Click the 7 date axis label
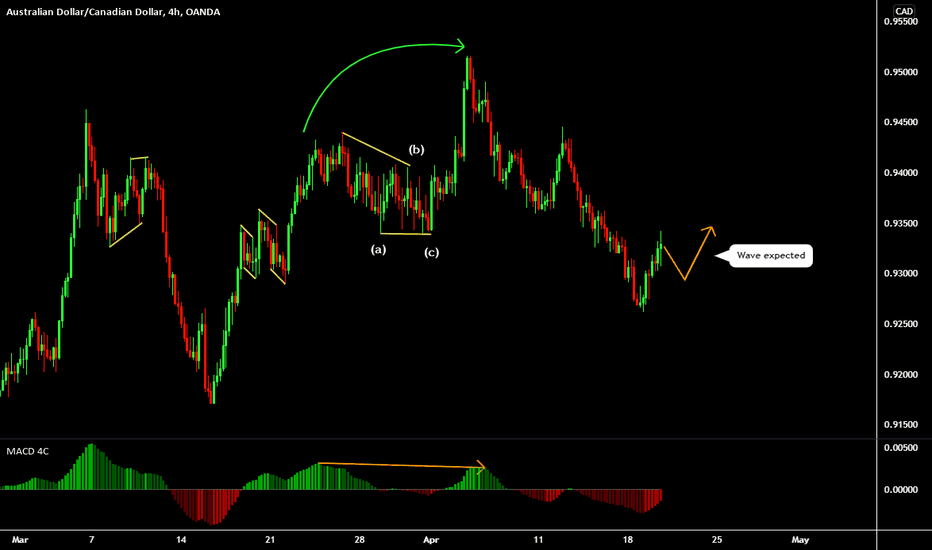 (x=92, y=540)
